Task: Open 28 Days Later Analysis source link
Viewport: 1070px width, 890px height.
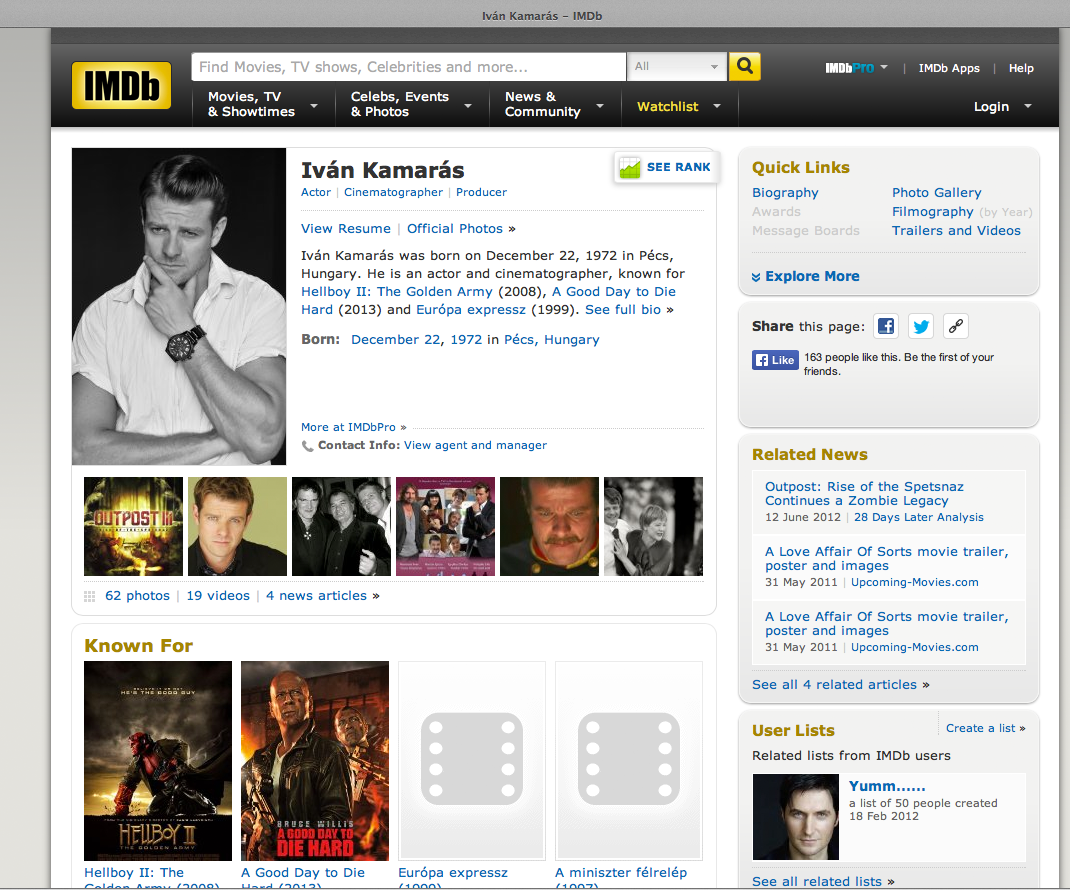Action: pos(919,517)
